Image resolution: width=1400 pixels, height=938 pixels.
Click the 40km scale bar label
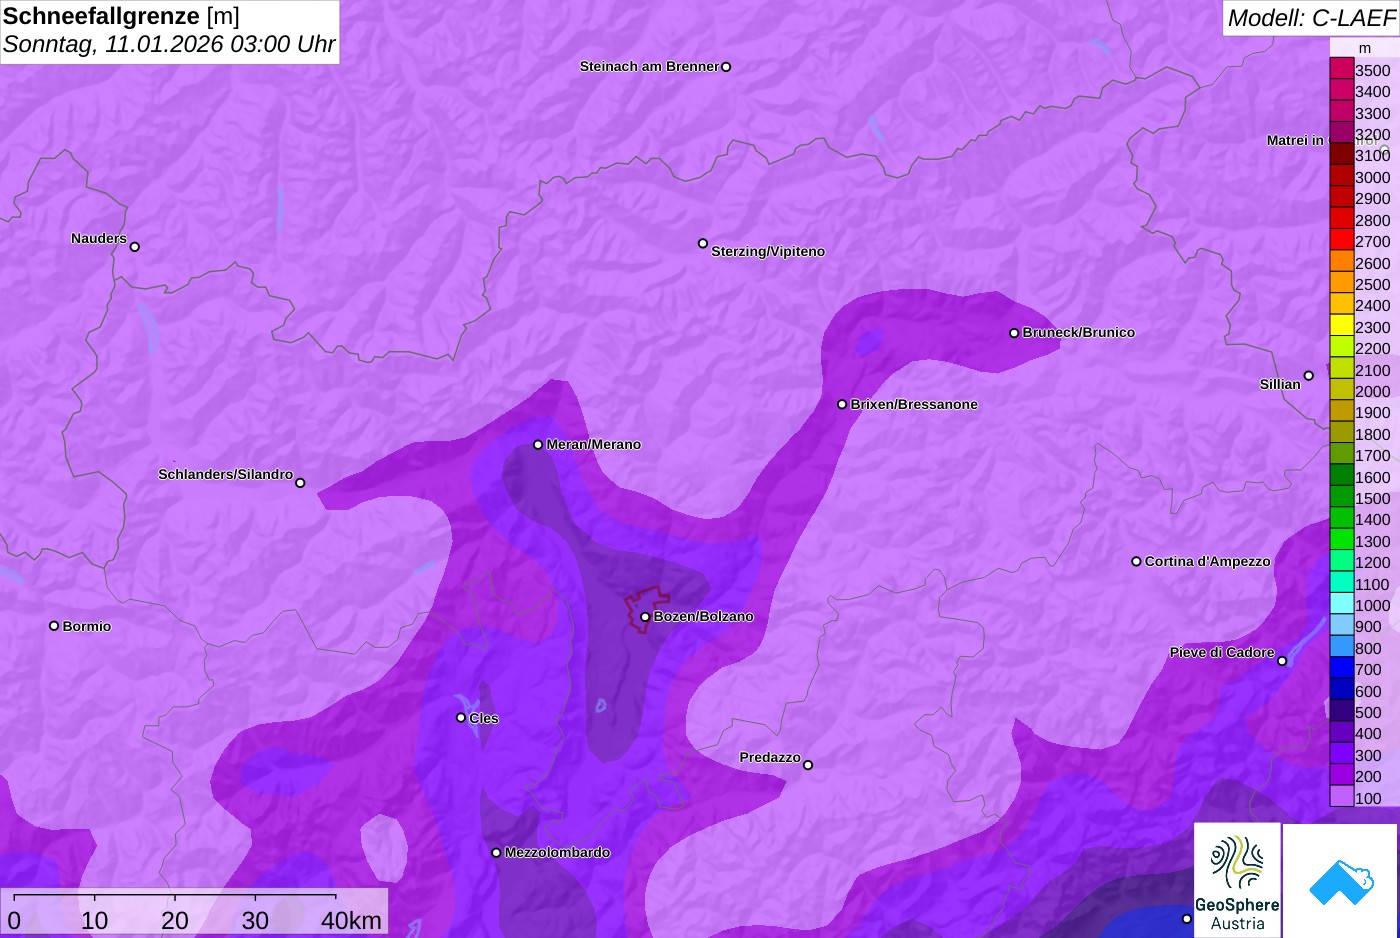click(x=351, y=920)
